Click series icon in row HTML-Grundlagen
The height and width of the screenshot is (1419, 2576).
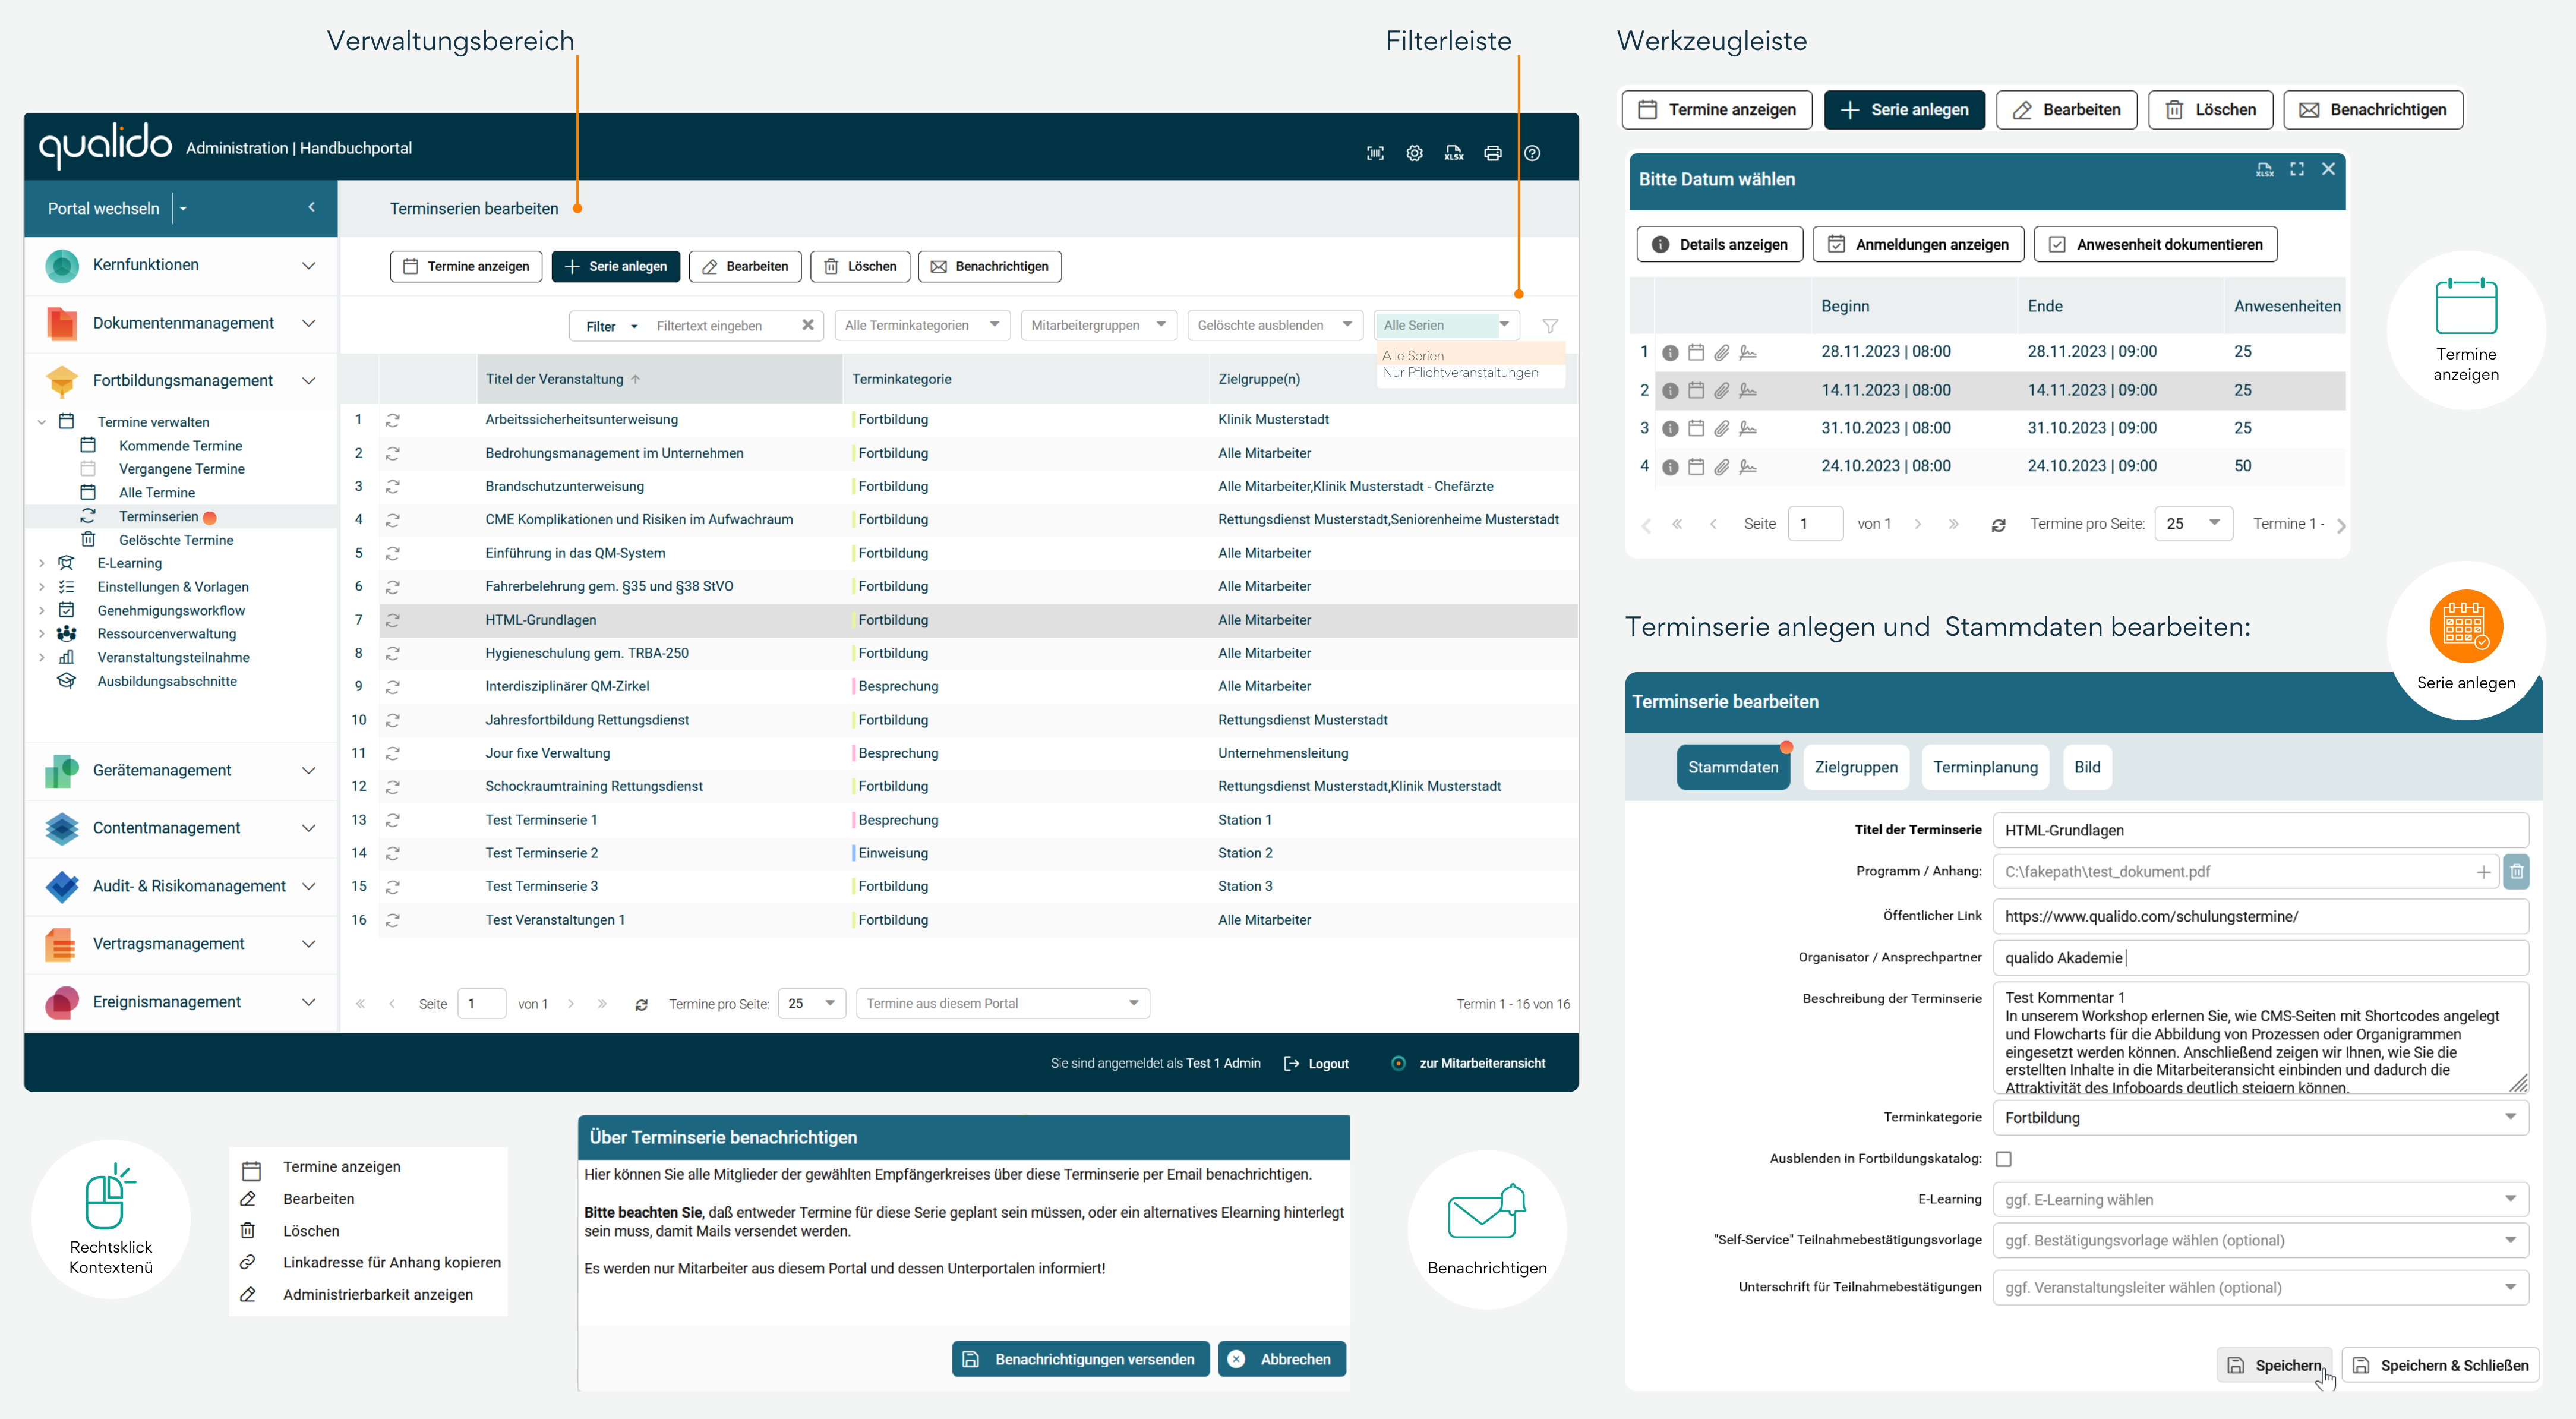393,620
